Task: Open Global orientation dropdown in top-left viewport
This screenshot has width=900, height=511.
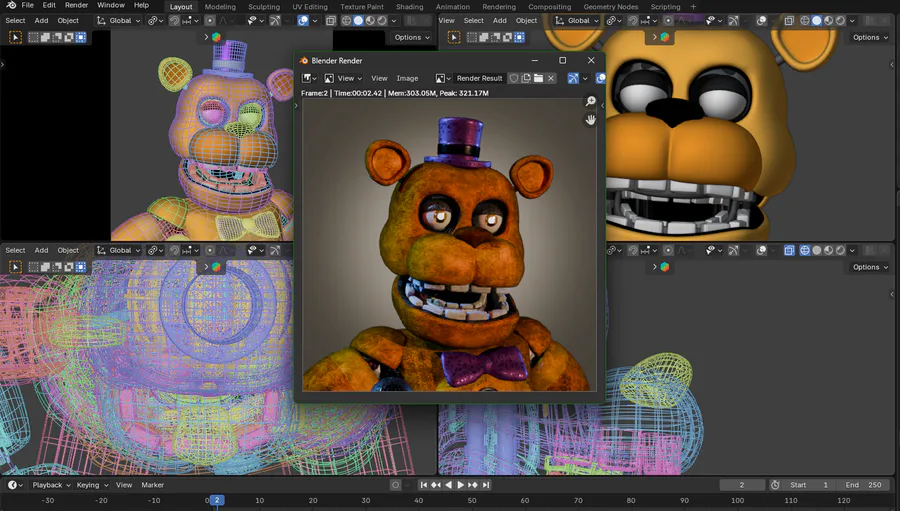Action: click(119, 21)
